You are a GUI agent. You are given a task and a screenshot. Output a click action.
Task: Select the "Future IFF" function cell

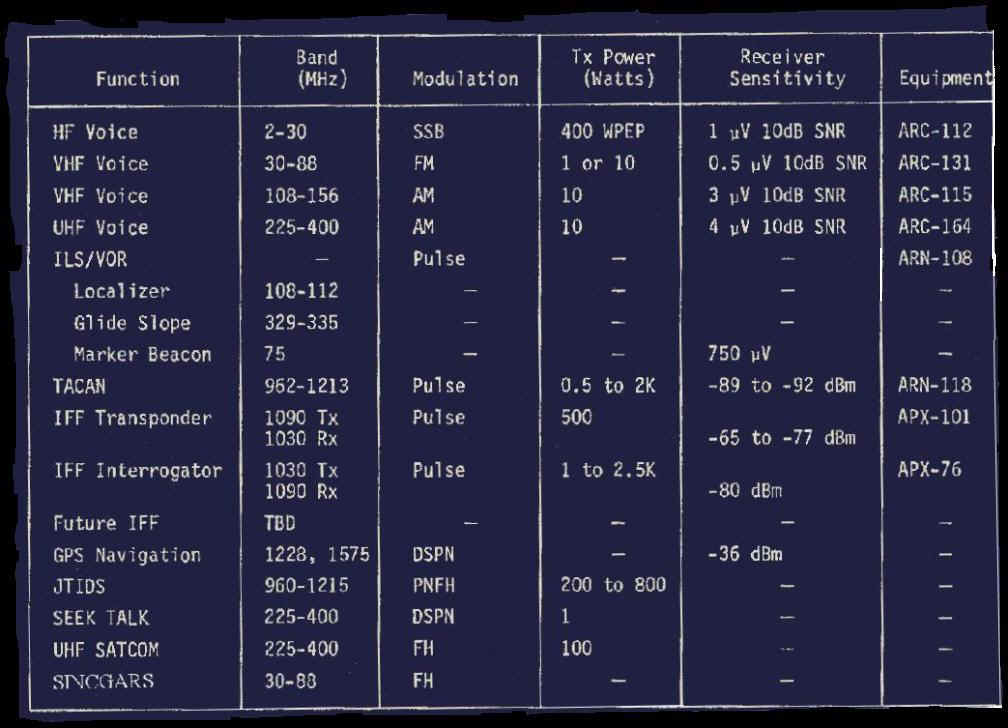click(105, 523)
